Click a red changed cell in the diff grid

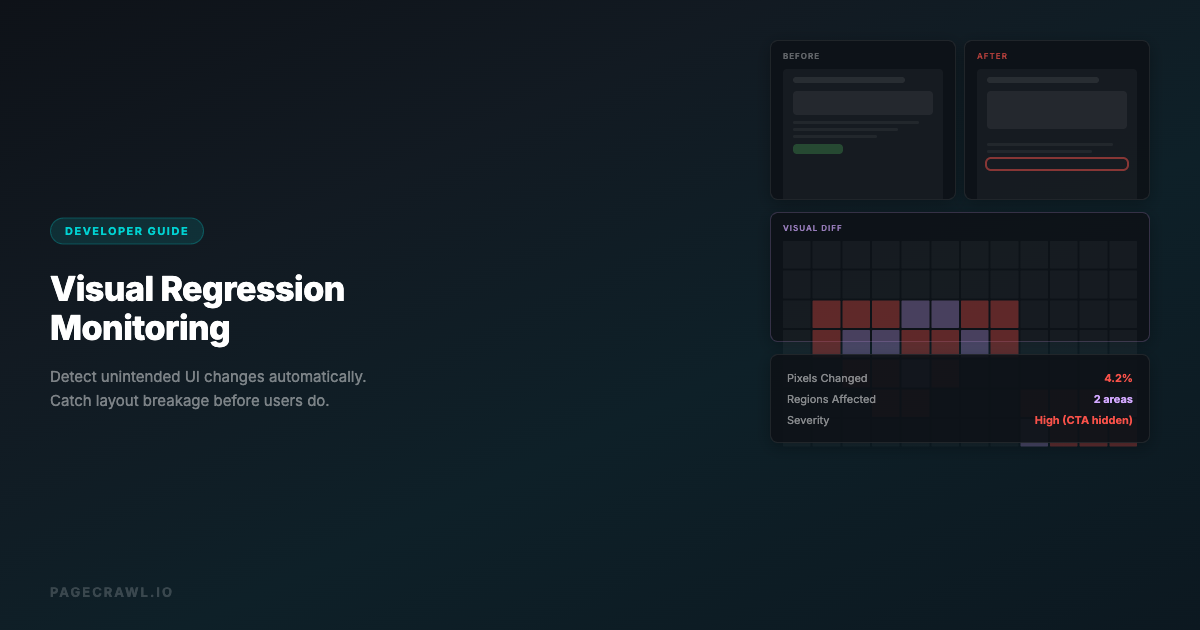point(826,314)
